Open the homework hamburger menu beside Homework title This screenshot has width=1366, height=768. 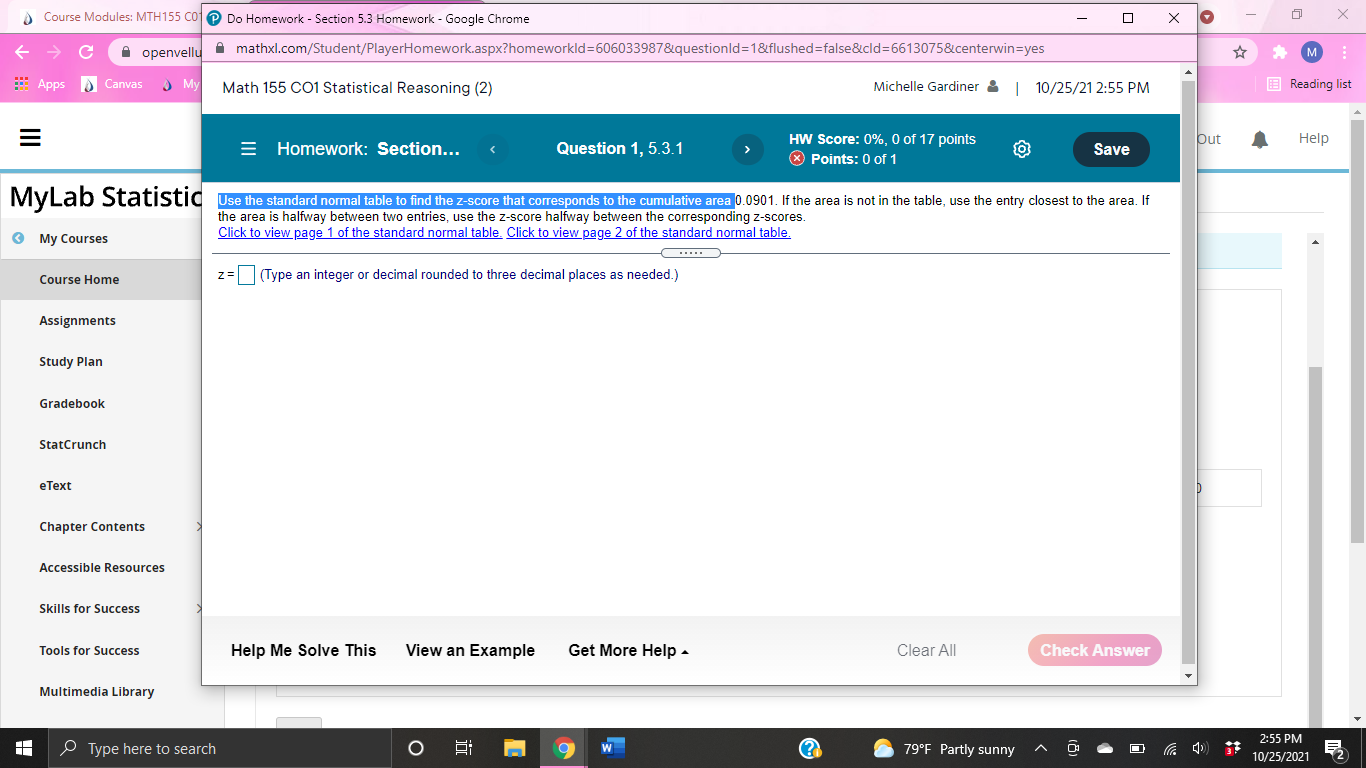[x=249, y=149]
